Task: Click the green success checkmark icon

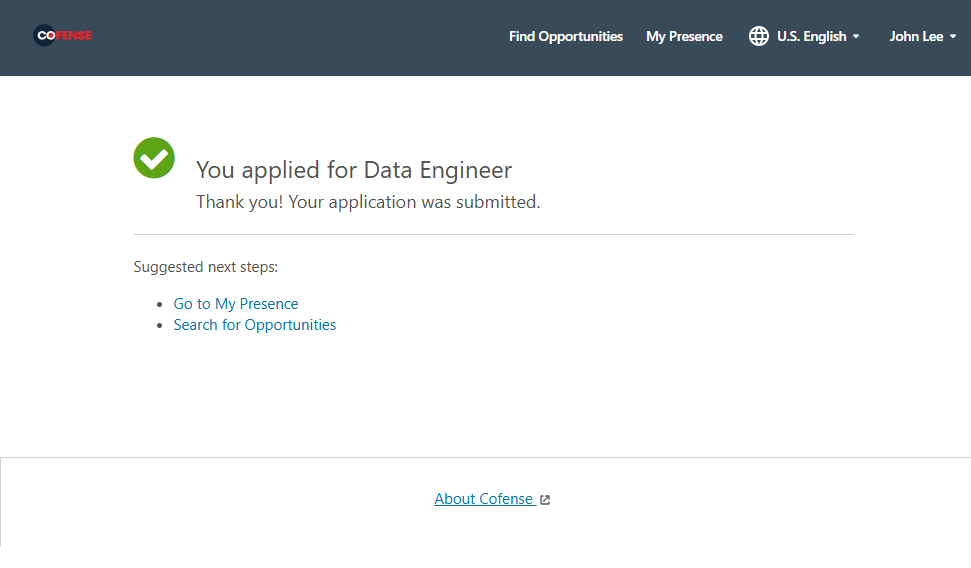Action: pos(154,158)
